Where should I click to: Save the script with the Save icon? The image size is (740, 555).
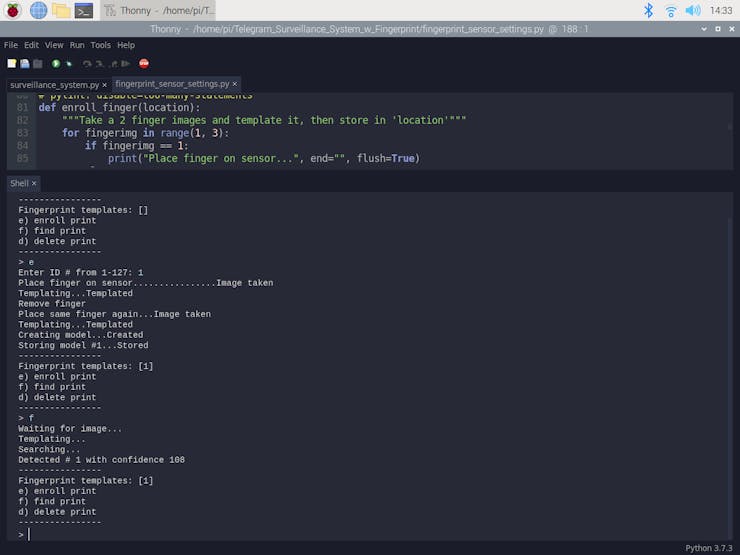click(x=38, y=63)
